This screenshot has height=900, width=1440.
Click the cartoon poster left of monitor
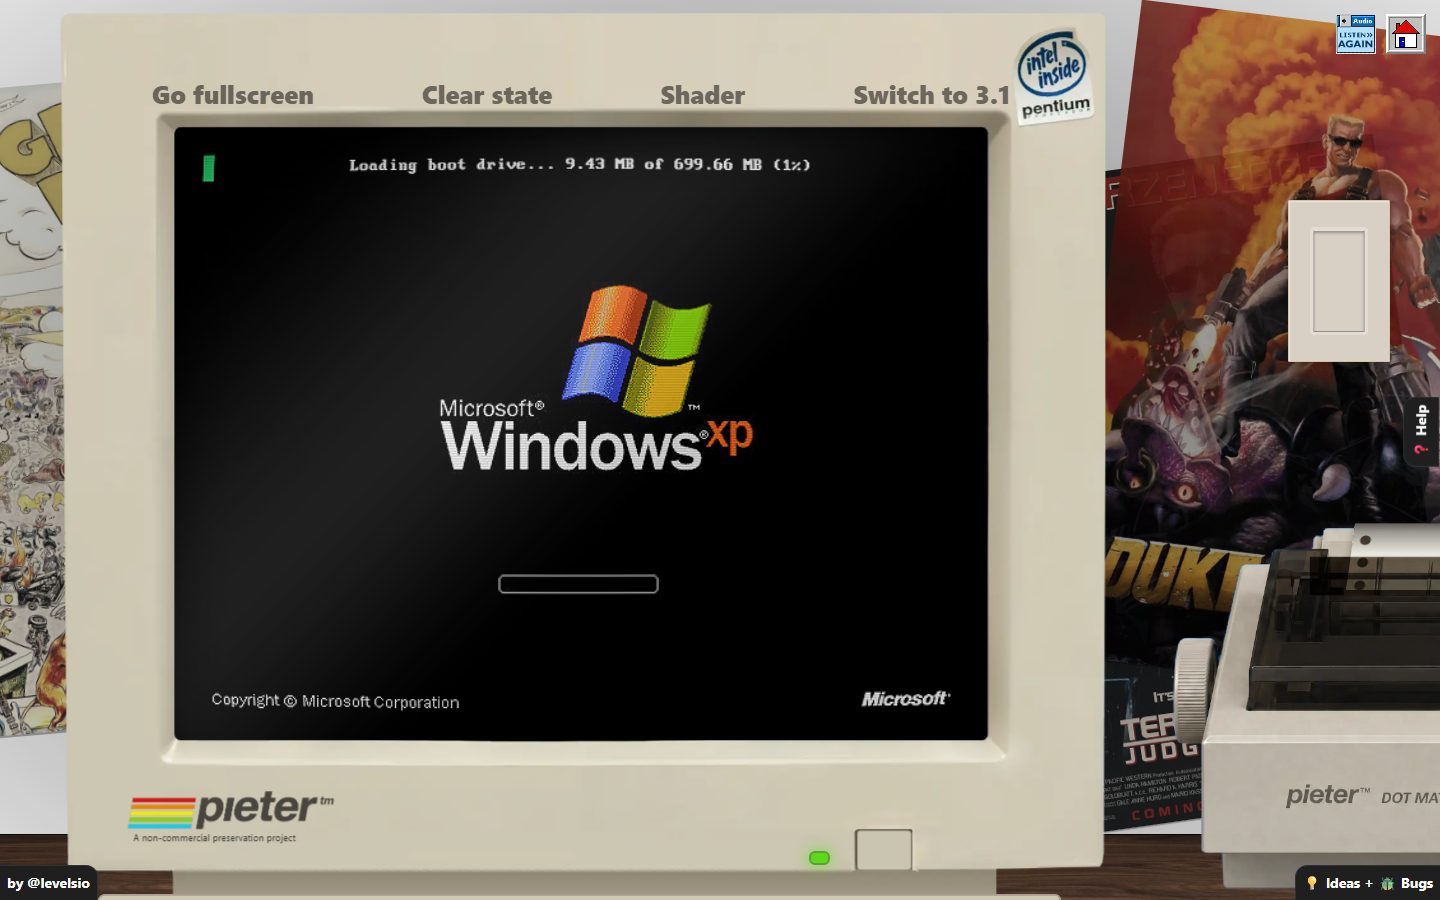(31, 410)
